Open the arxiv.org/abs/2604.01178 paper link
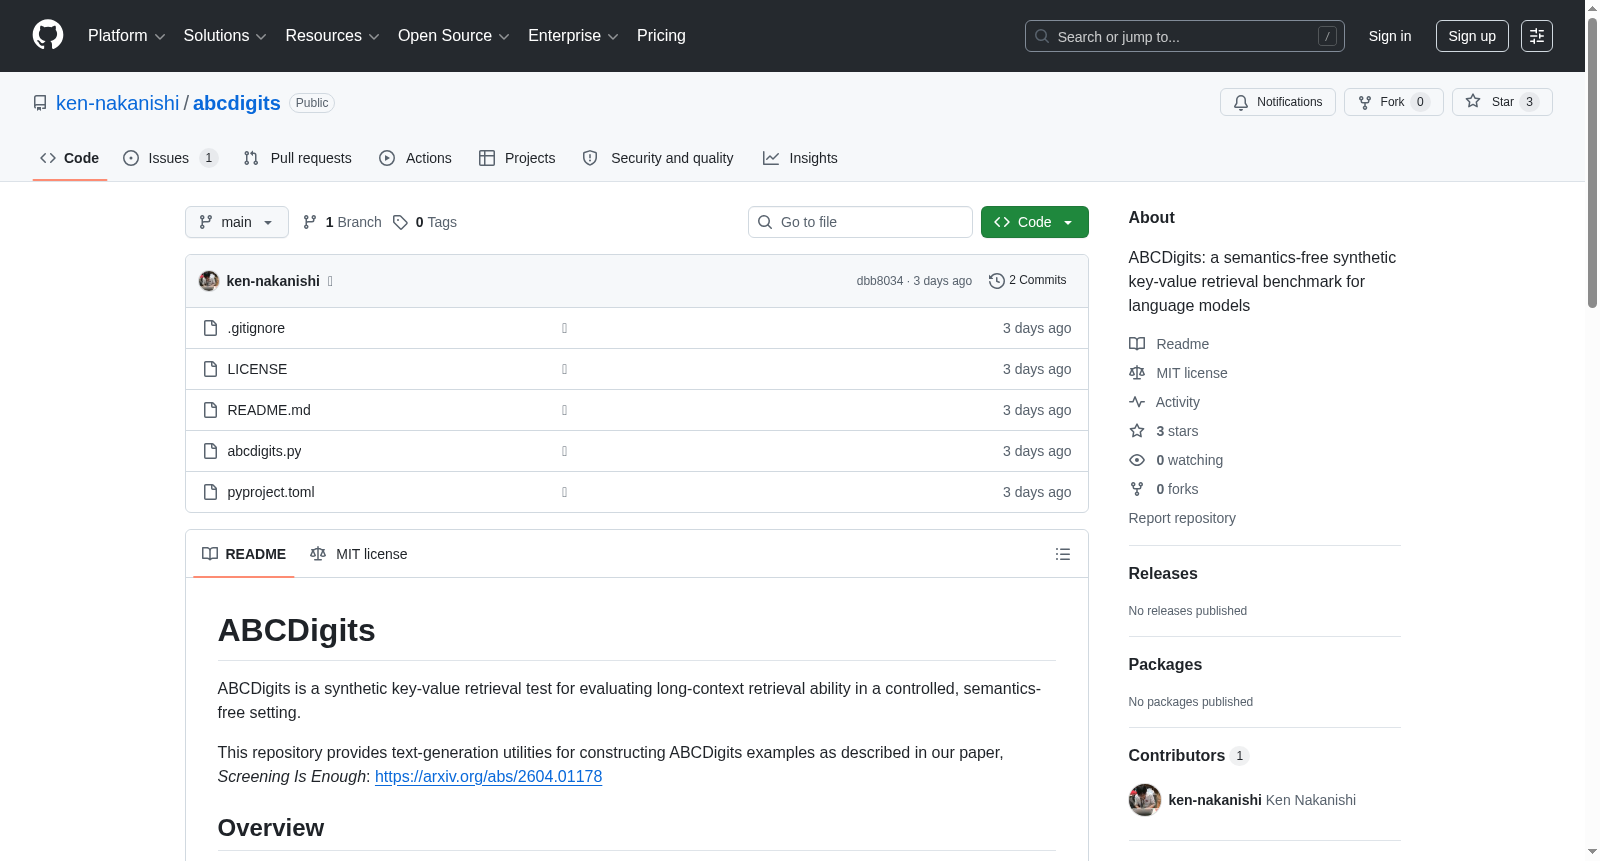The image size is (1600, 861). (x=488, y=776)
